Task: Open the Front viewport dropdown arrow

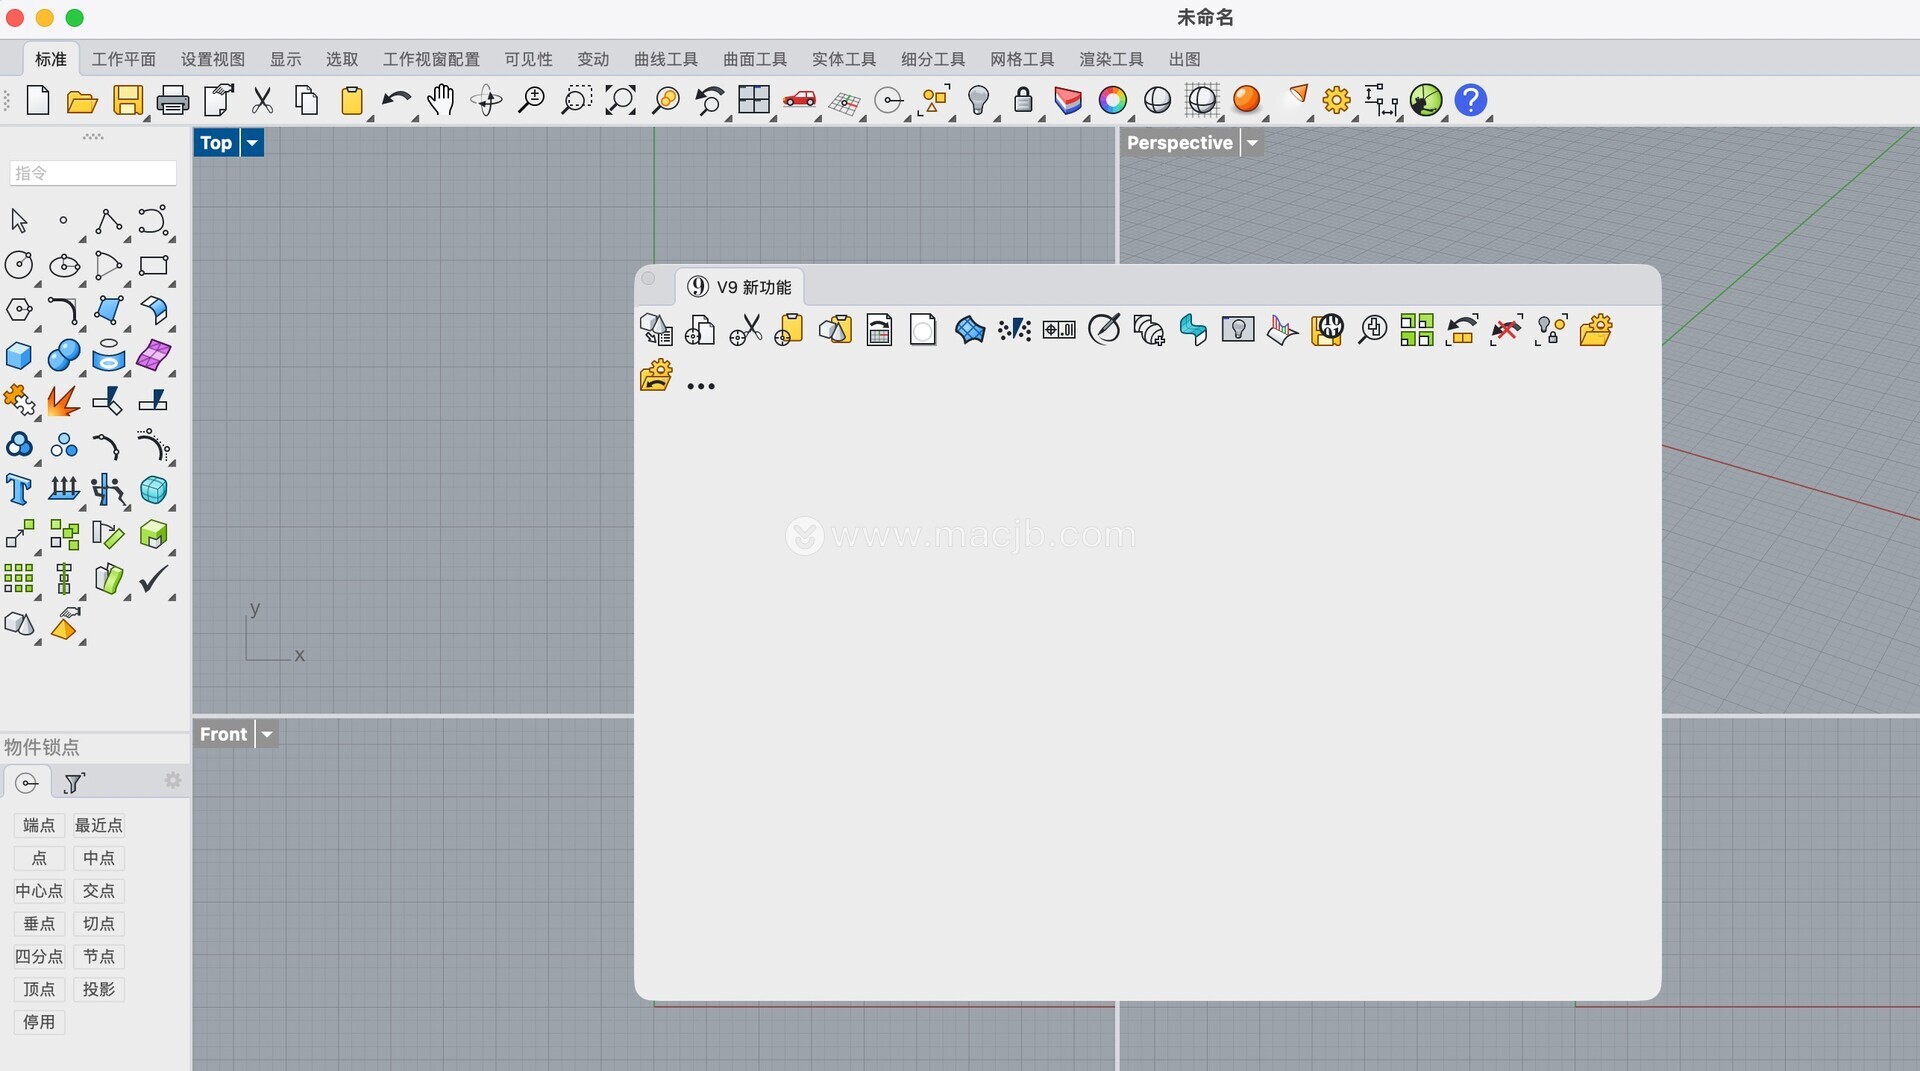Action: [x=267, y=734]
